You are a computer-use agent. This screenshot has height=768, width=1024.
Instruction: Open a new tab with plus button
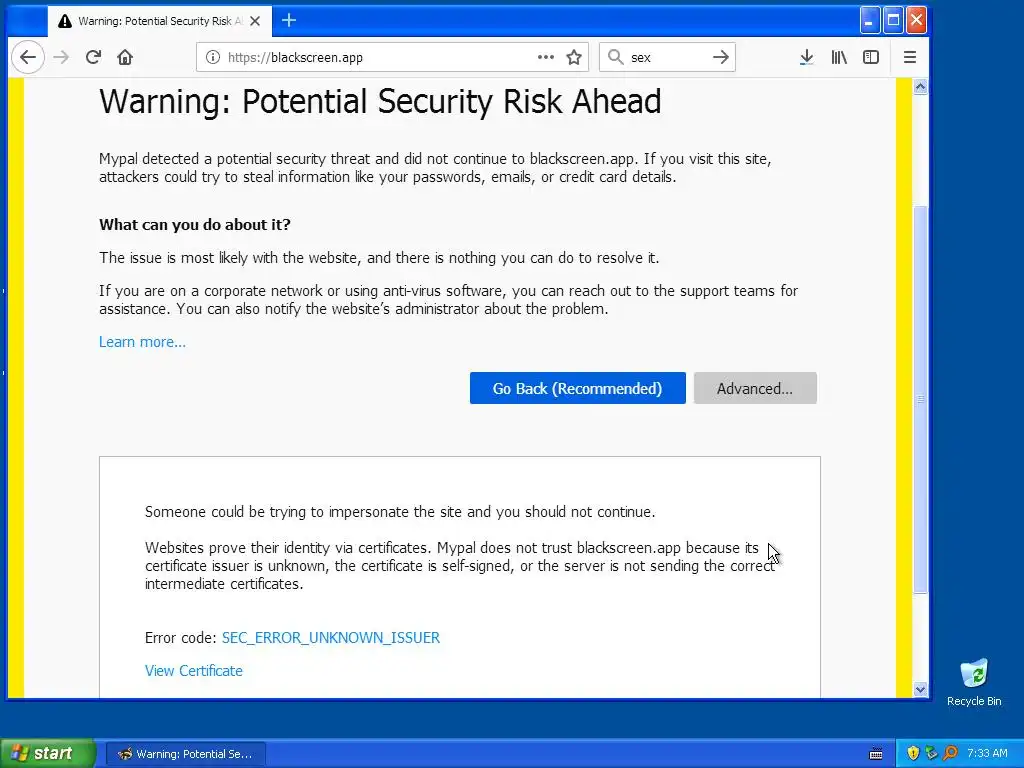(x=289, y=21)
